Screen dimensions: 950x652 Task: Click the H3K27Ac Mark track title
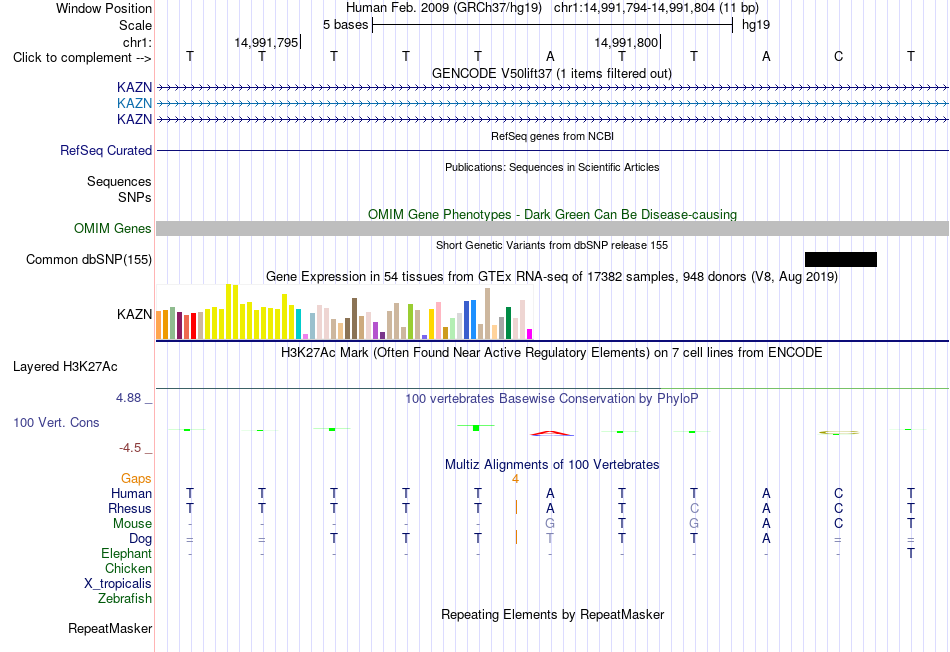coord(551,353)
